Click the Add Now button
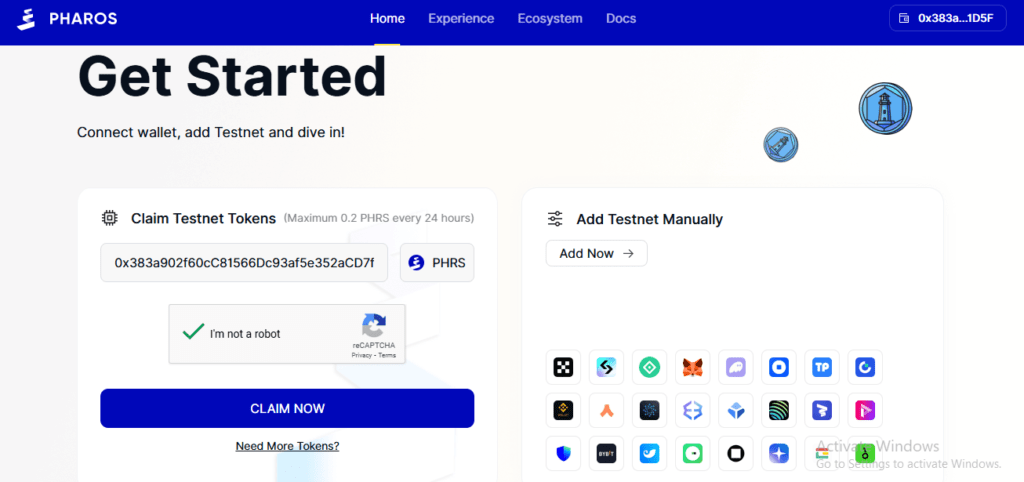The image size is (1024, 482). pyautogui.click(x=596, y=254)
